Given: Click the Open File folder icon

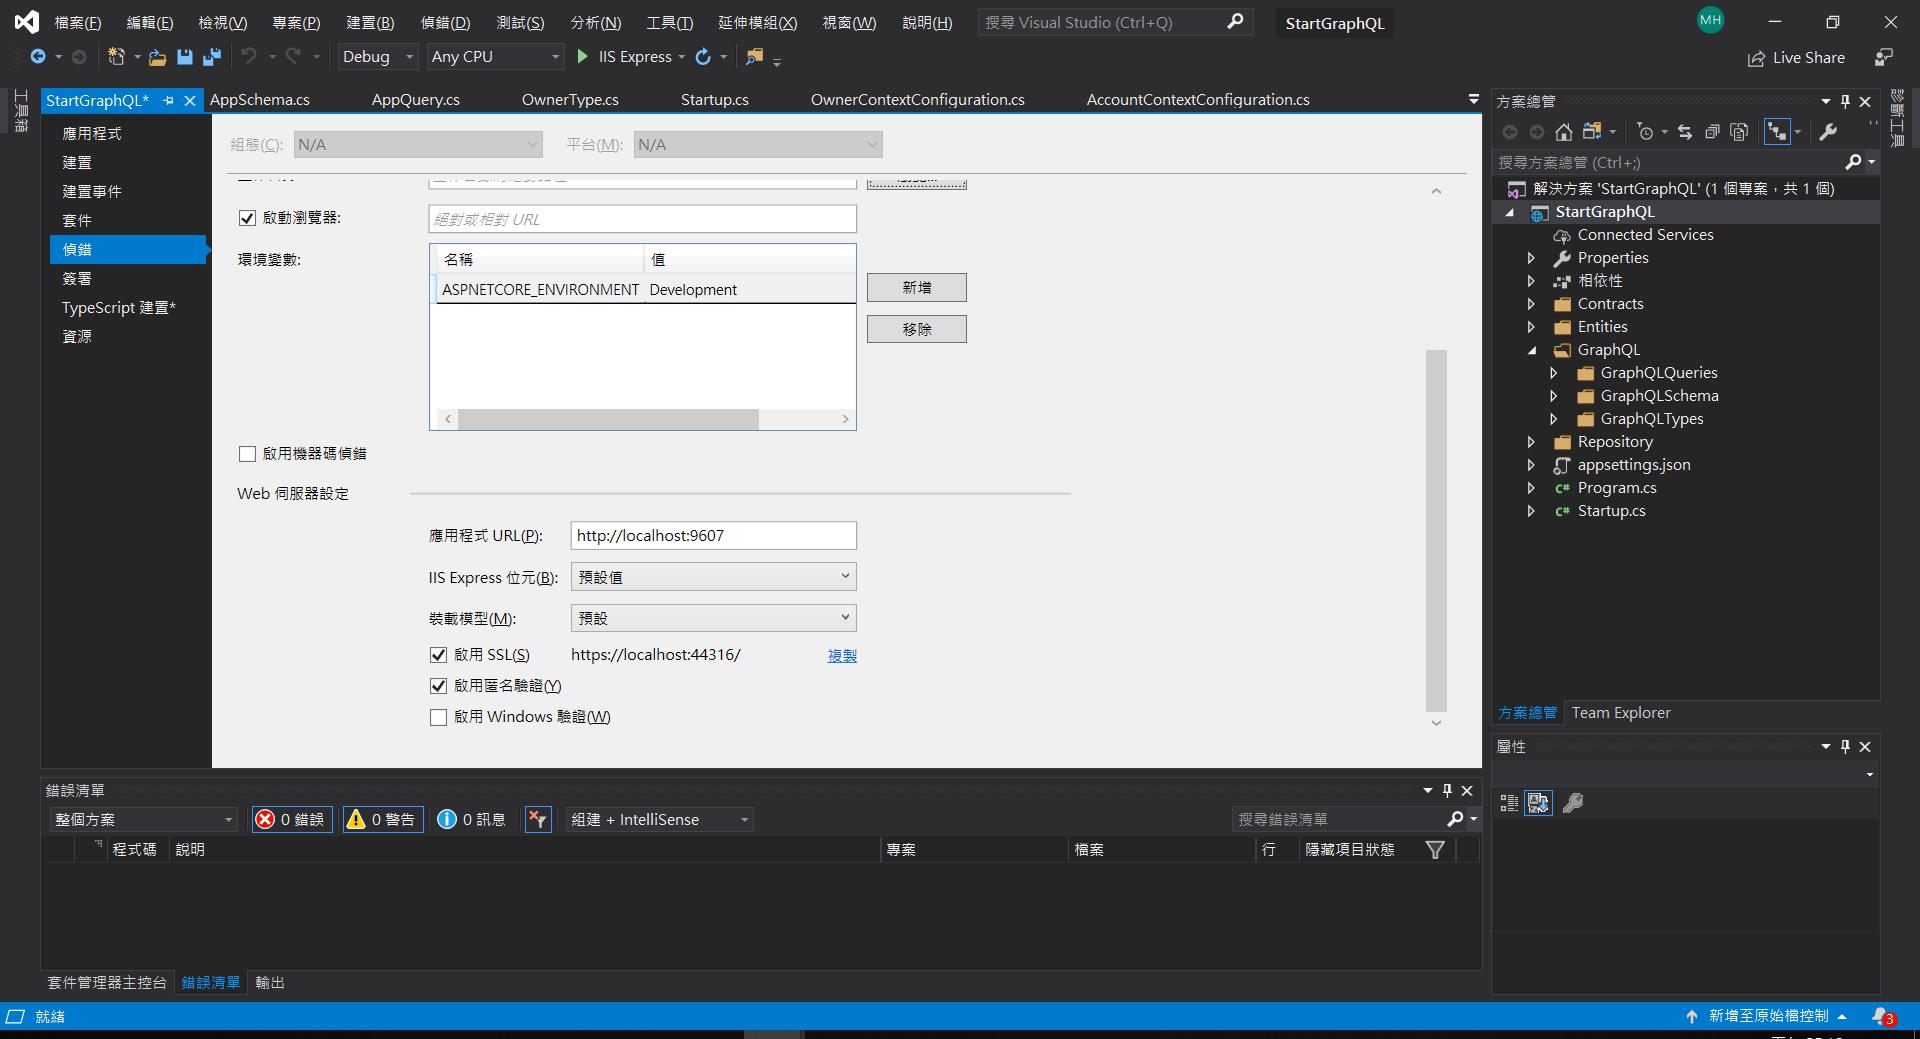Looking at the screenshot, I should tap(157, 57).
